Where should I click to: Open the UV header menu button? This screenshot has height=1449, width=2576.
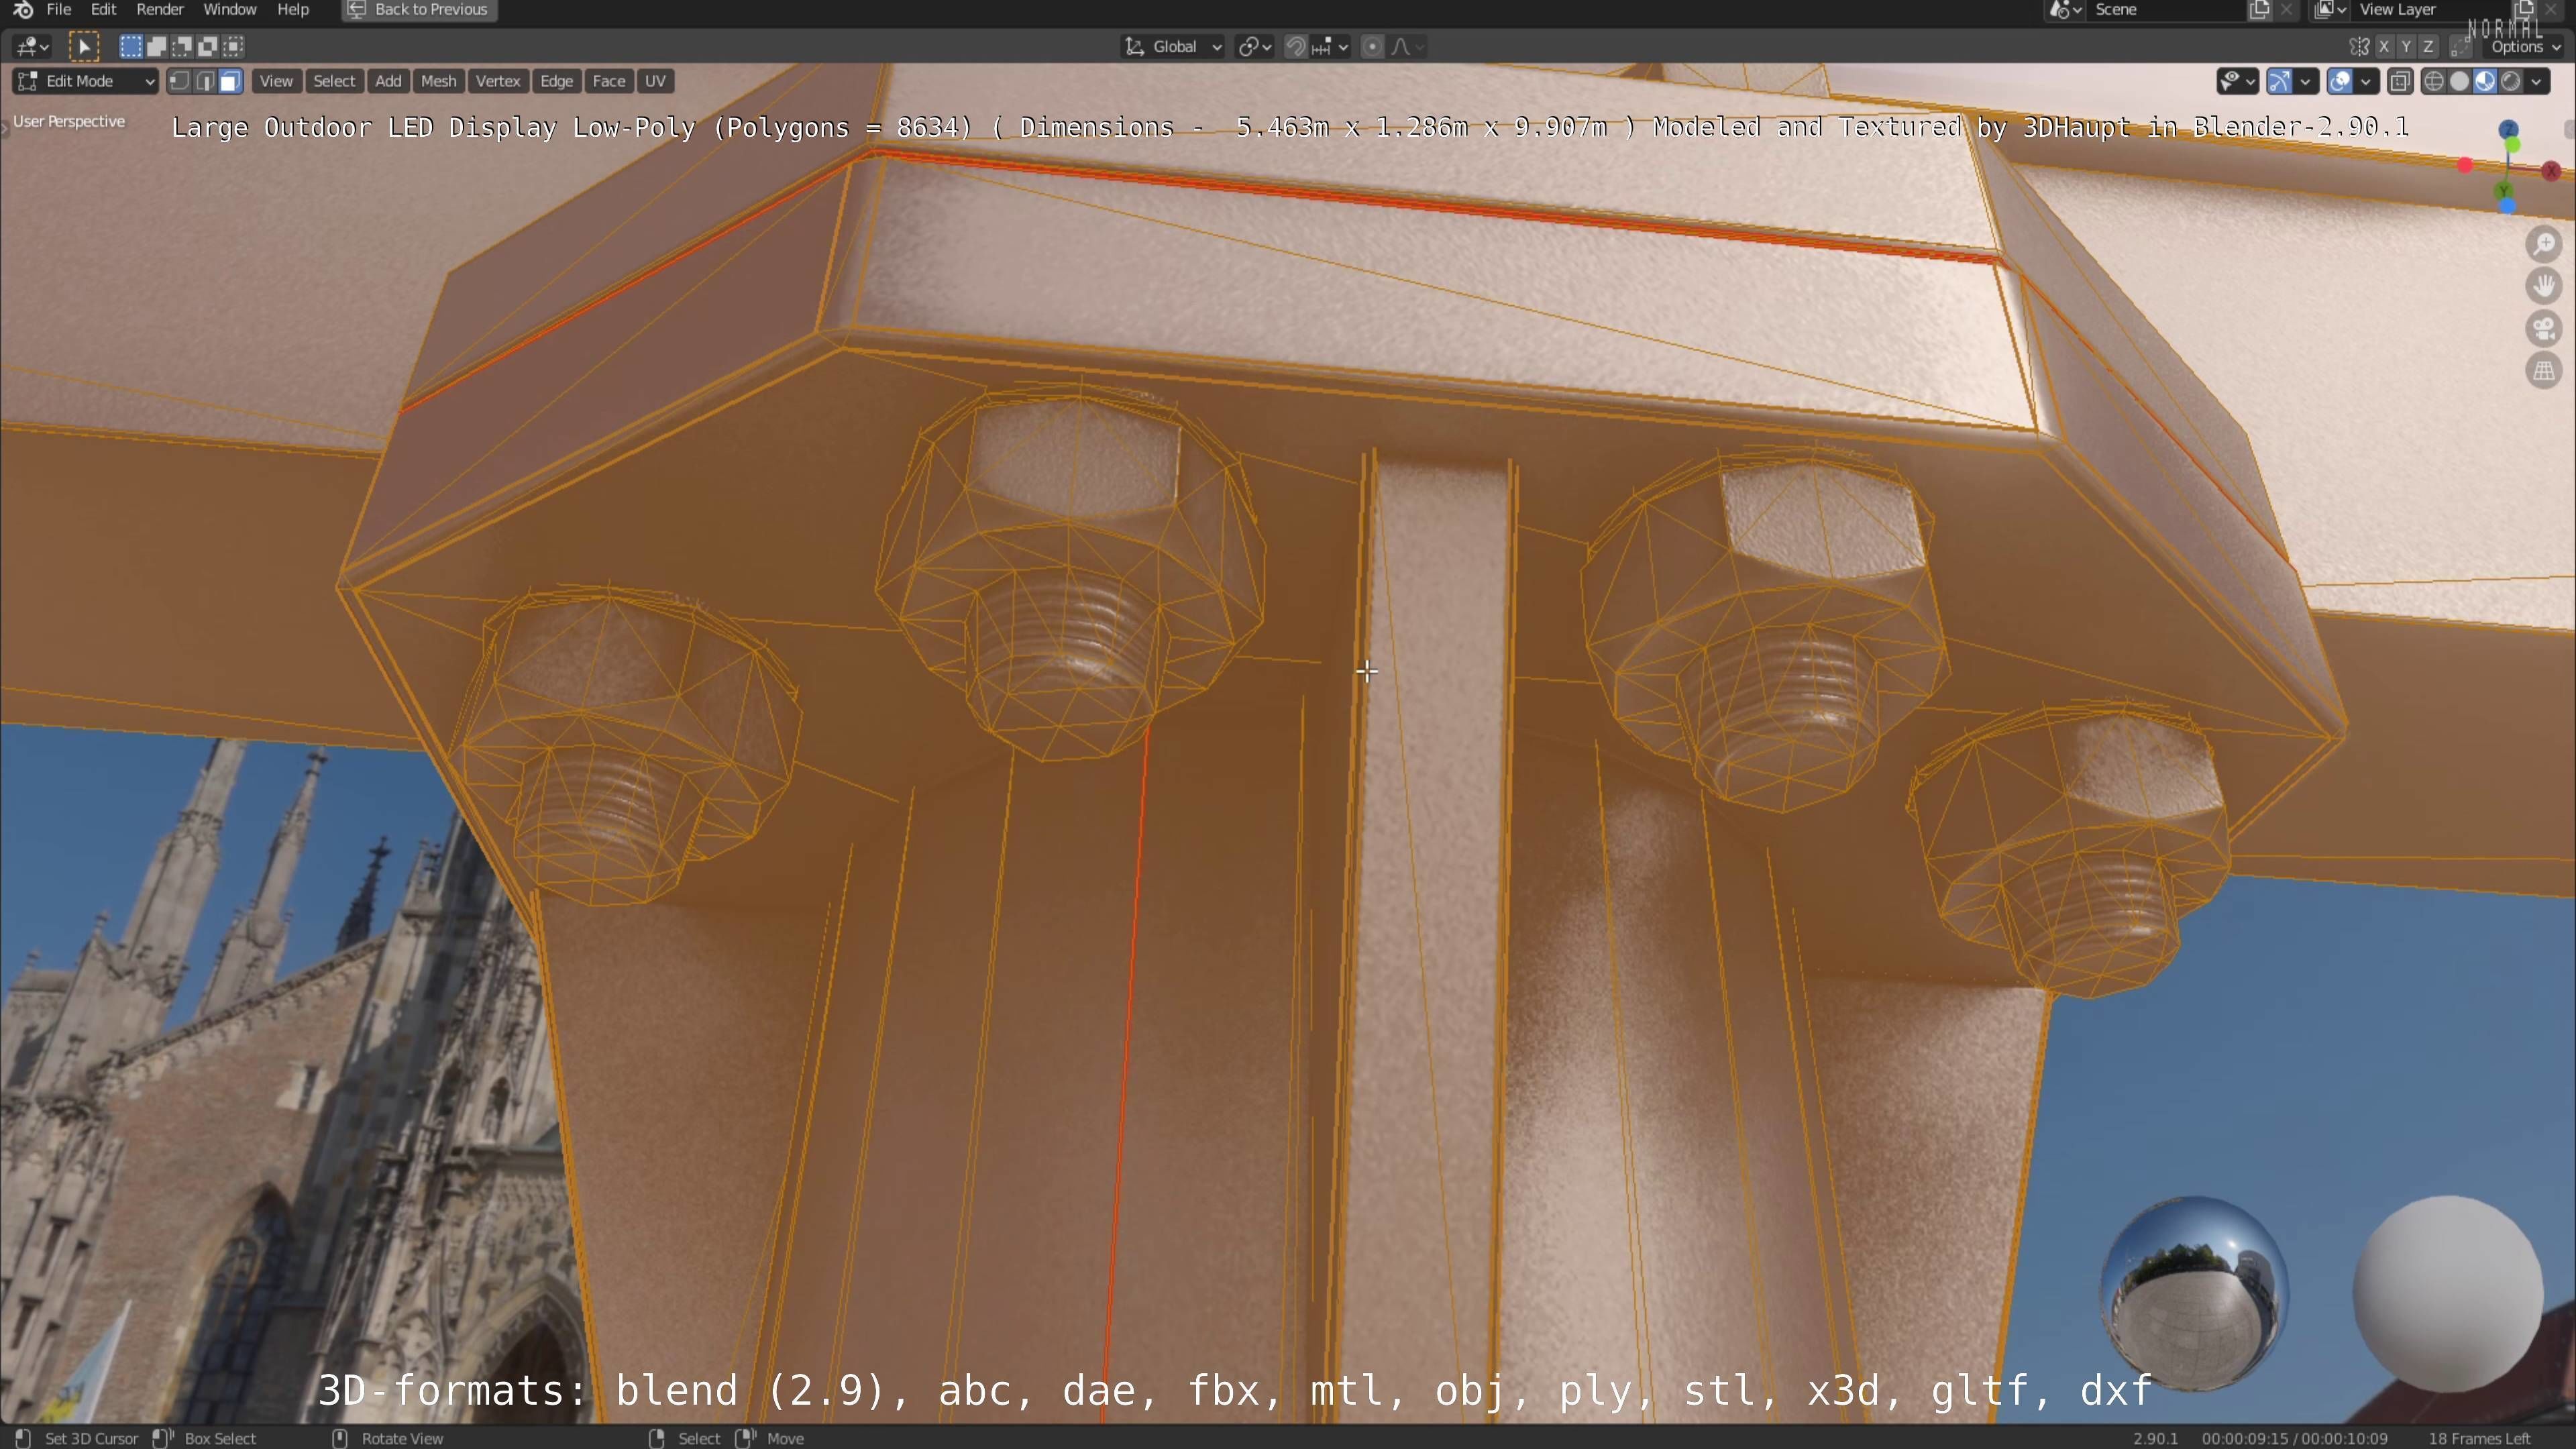(655, 81)
